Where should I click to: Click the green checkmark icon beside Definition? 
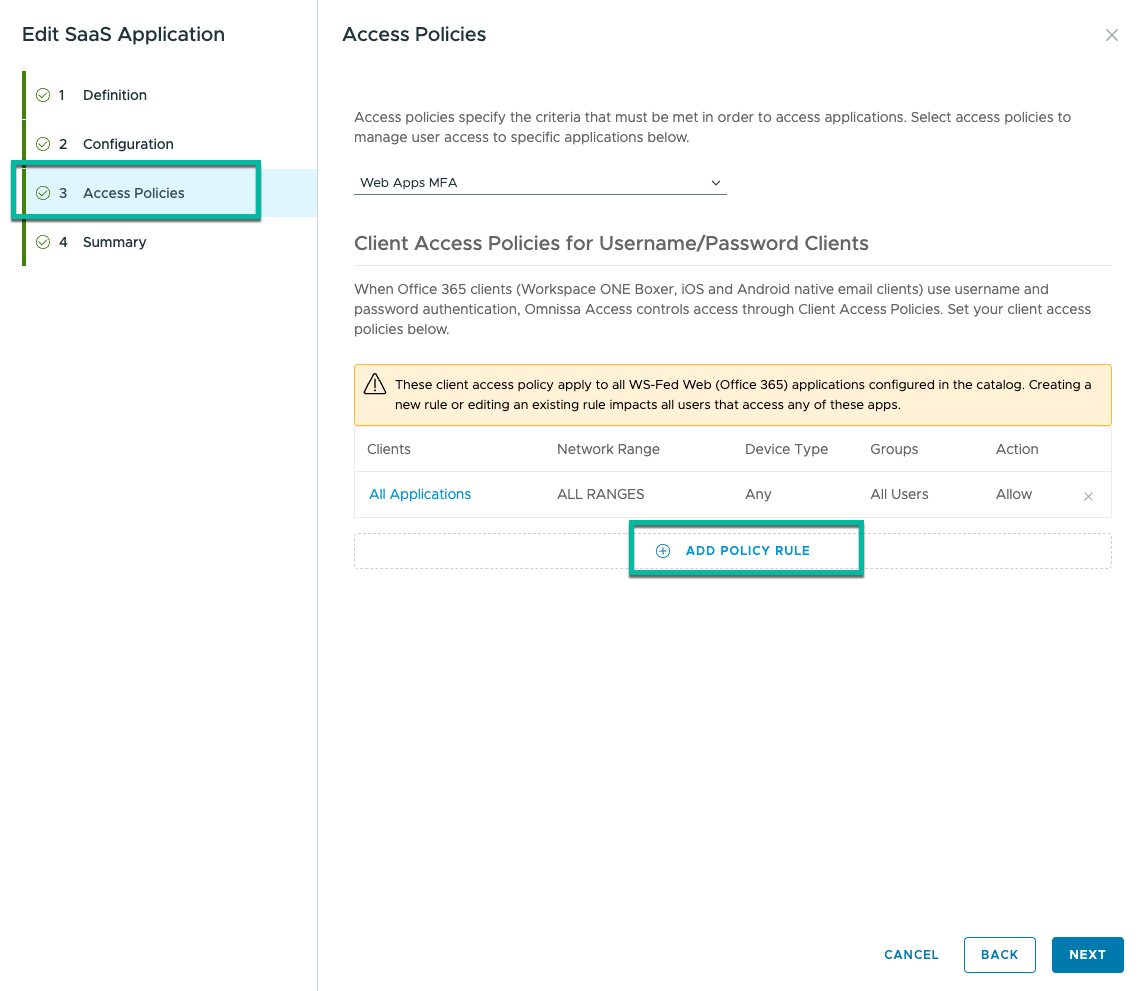(x=43, y=95)
